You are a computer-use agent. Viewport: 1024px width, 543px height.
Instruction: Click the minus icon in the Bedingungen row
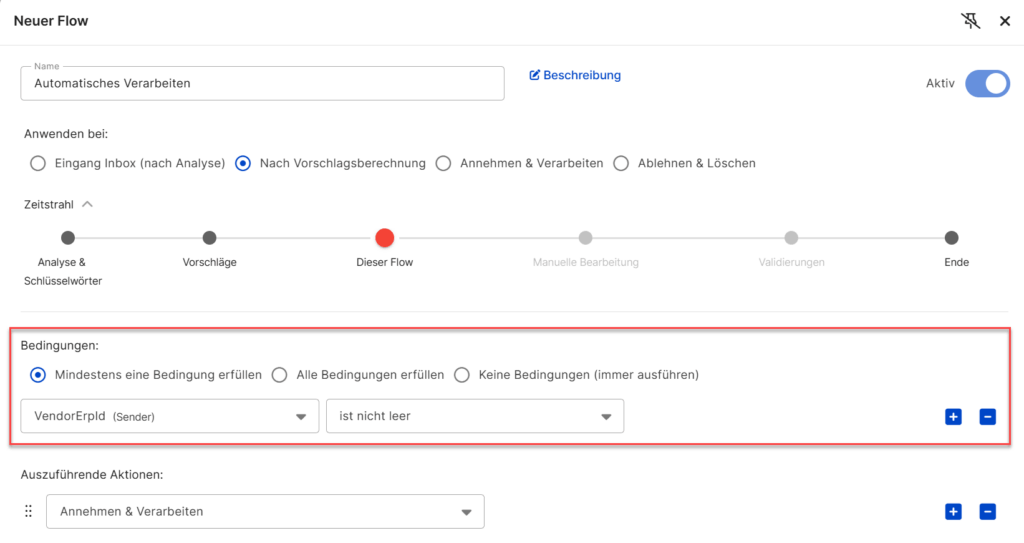click(987, 416)
